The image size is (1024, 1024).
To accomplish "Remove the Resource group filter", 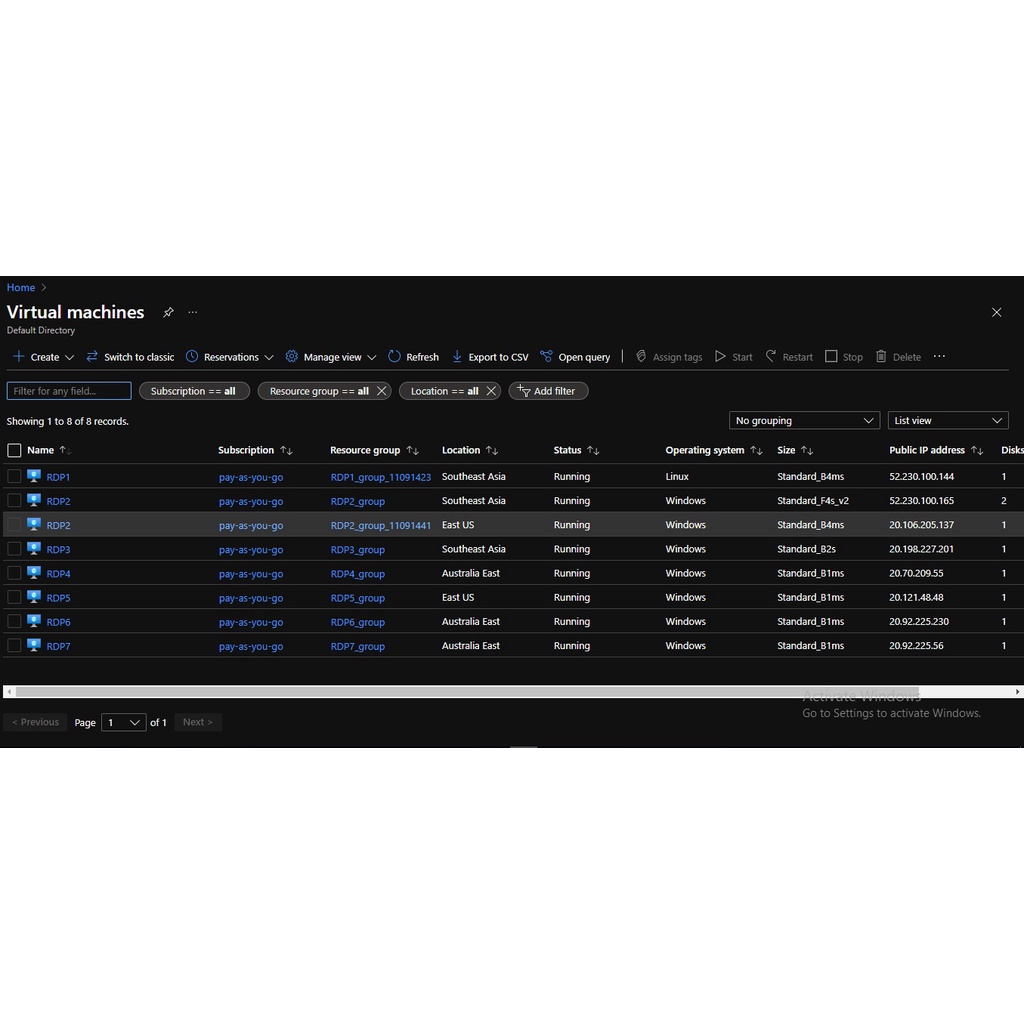I will click(x=381, y=391).
